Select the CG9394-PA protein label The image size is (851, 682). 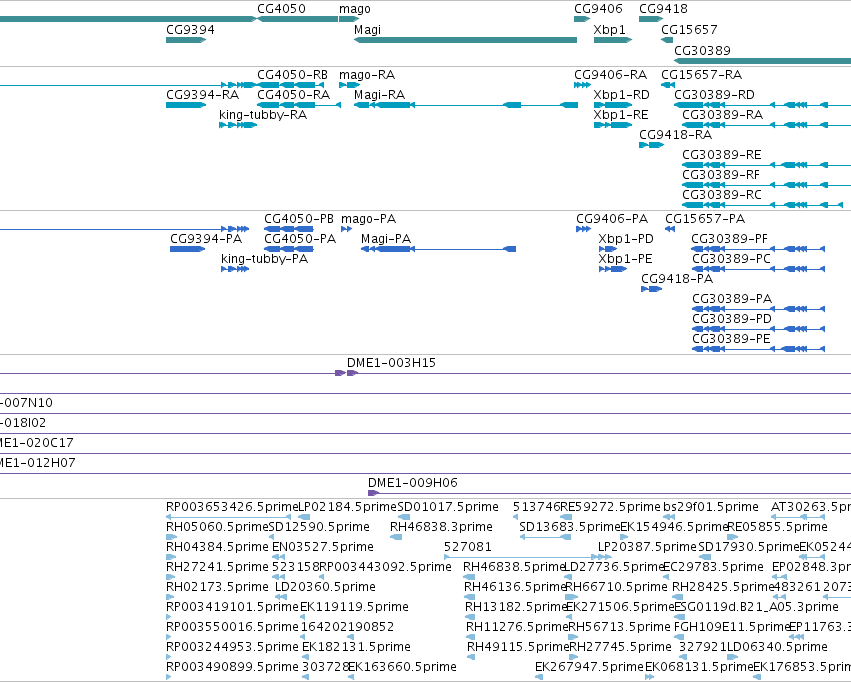pyautogui.click(x=206, y=239)
